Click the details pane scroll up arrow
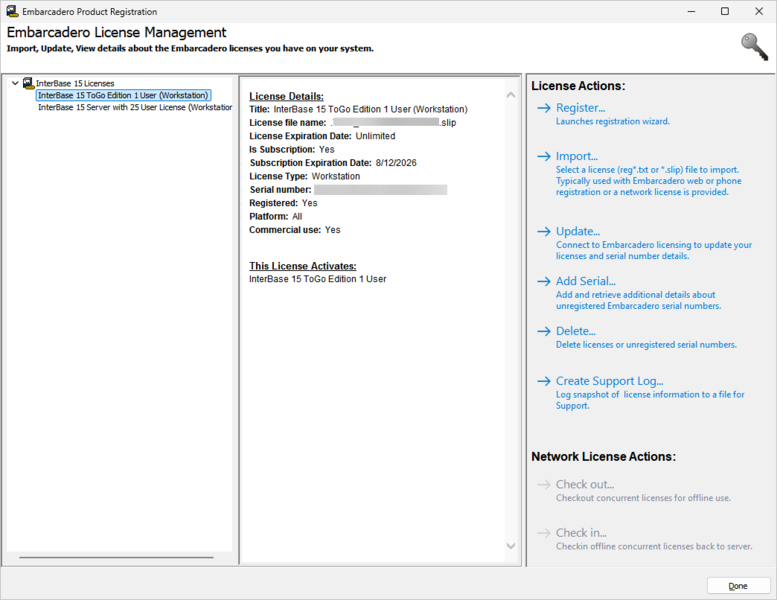The height and width of the screenshot is (600, 777). click(511, 95)
